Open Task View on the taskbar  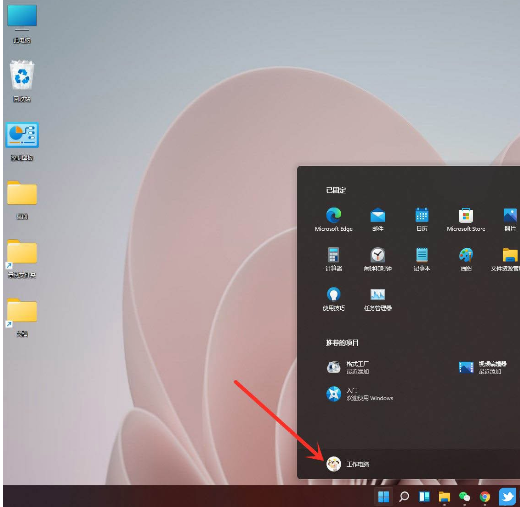[x=424, y=496]
